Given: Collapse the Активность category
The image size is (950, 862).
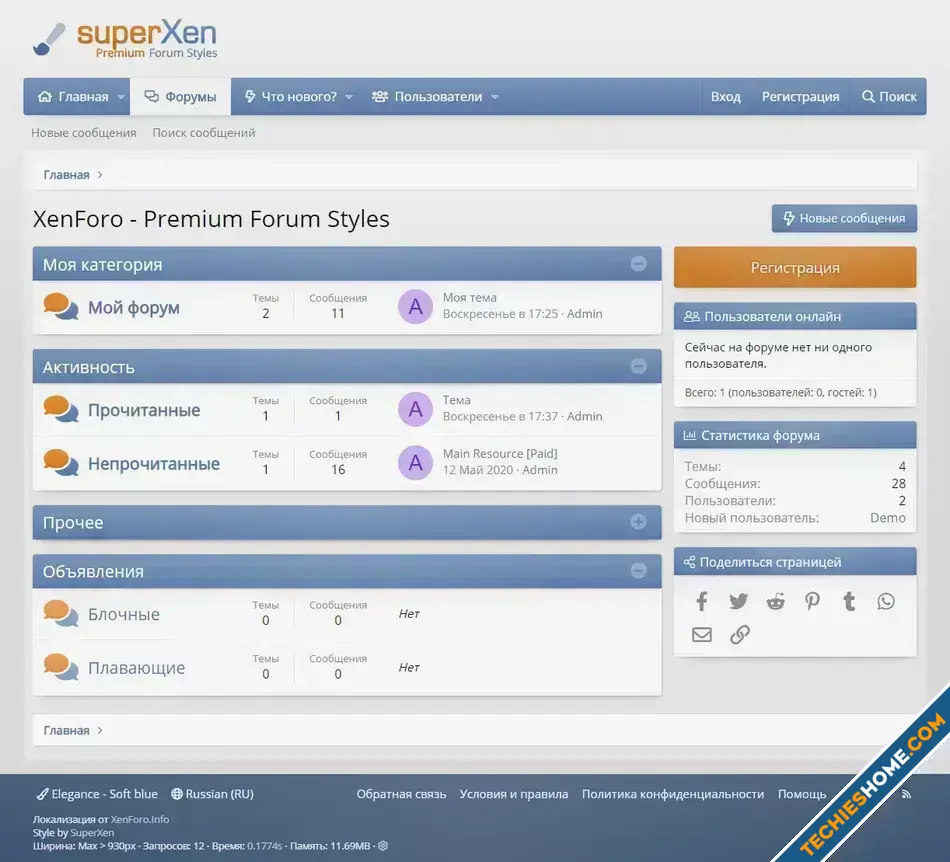Looking at the screenshot, I should 638,366.
